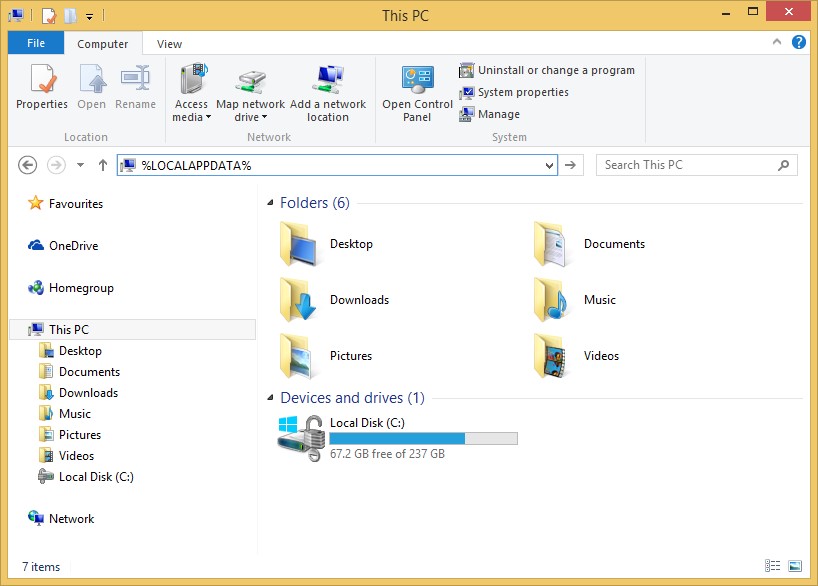
Task: Click Uninstall or change a program
Action: [x=547, y=70]
